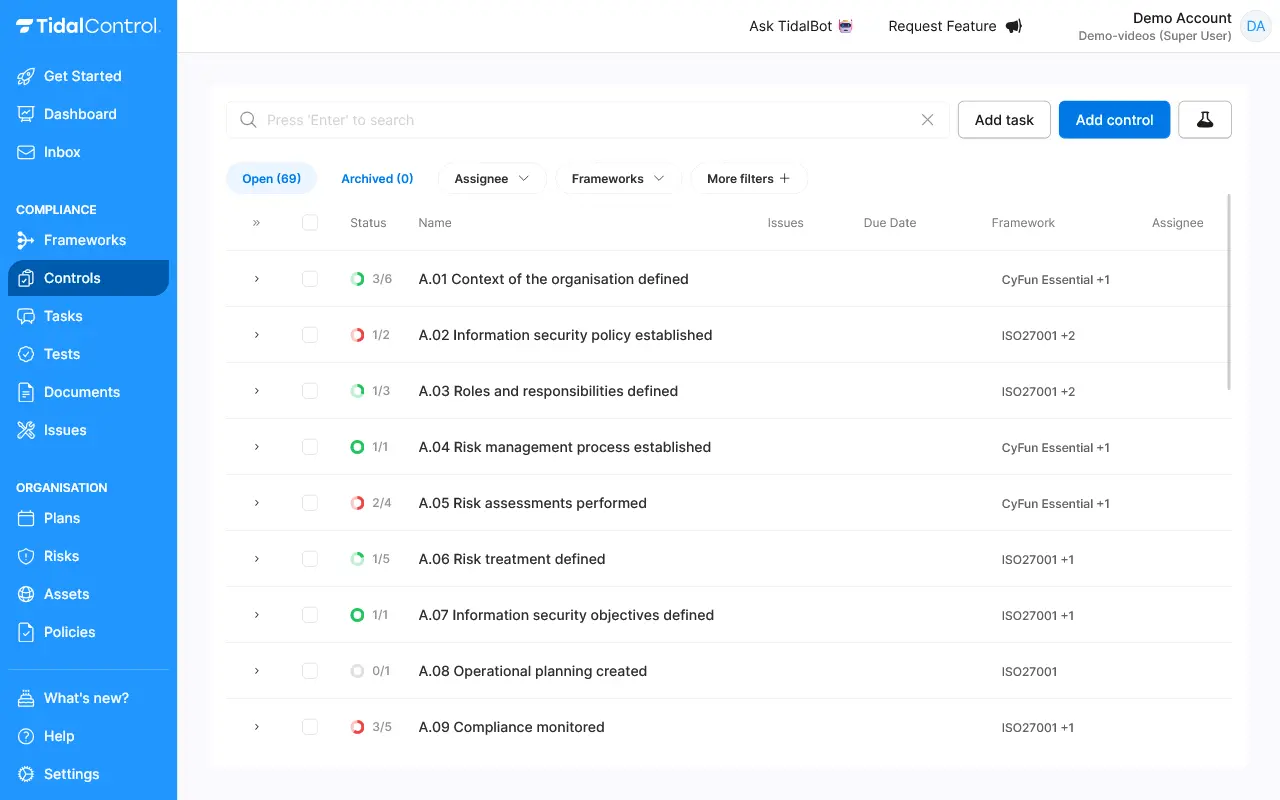Click the Add control button
This screenshot has width=1280, height=800.
tap(1114, 120)
